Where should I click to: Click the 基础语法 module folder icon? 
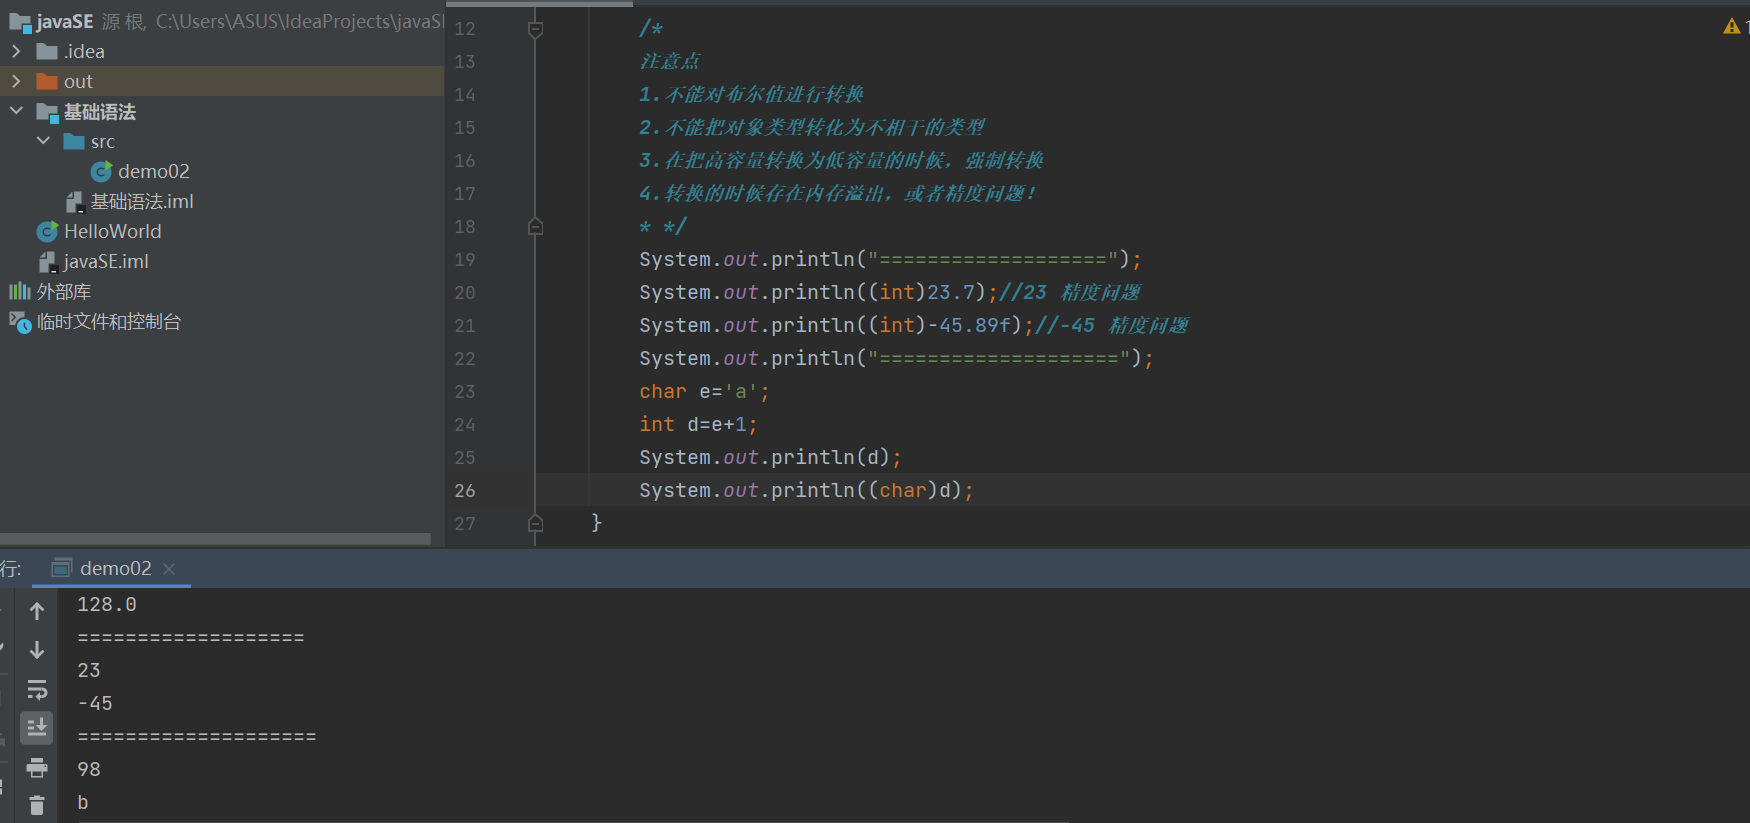[48, 112]
